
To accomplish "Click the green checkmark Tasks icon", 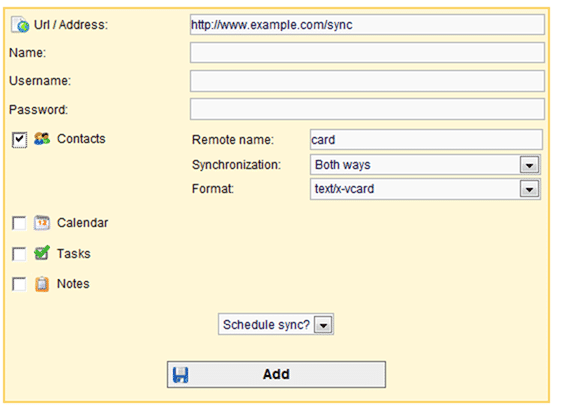I will [42, 253].
